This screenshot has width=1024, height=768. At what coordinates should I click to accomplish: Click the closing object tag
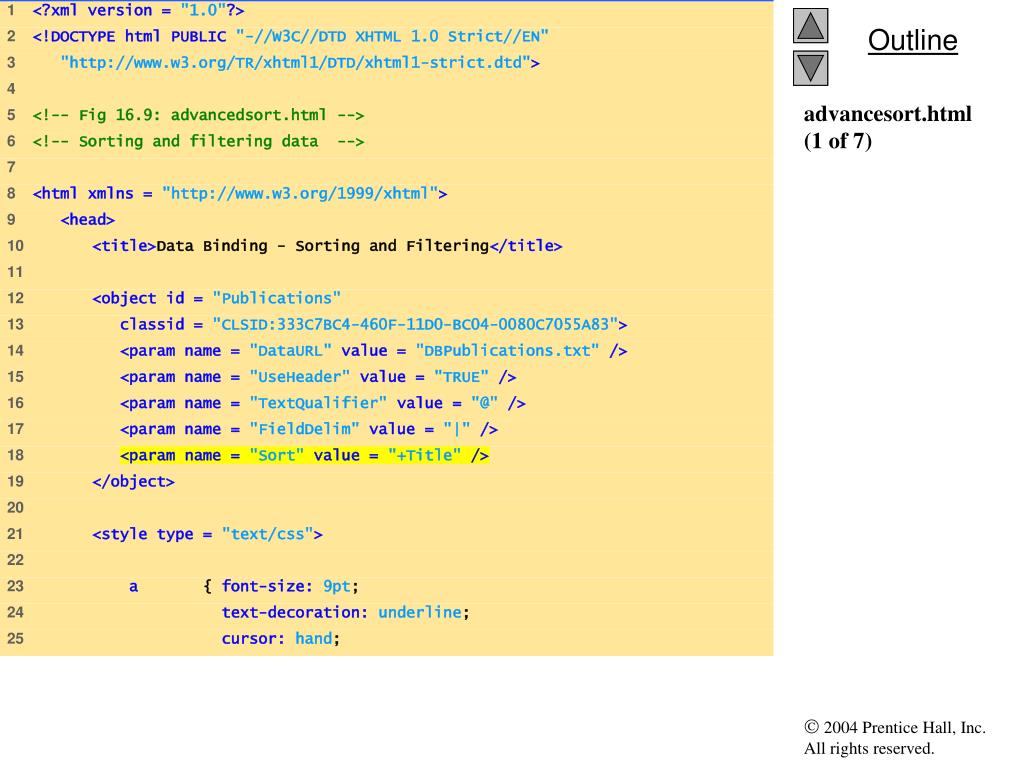coord(133,481)
